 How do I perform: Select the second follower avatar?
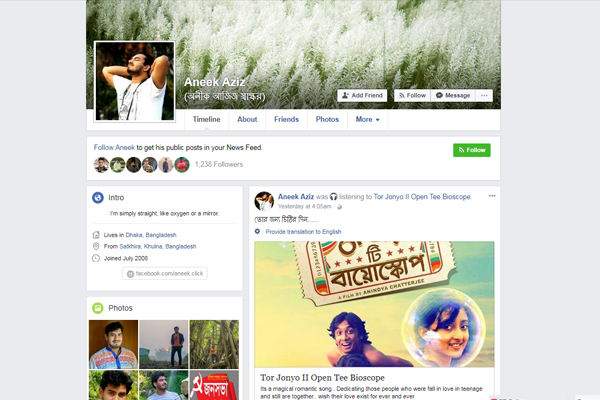tap(117, 165)
